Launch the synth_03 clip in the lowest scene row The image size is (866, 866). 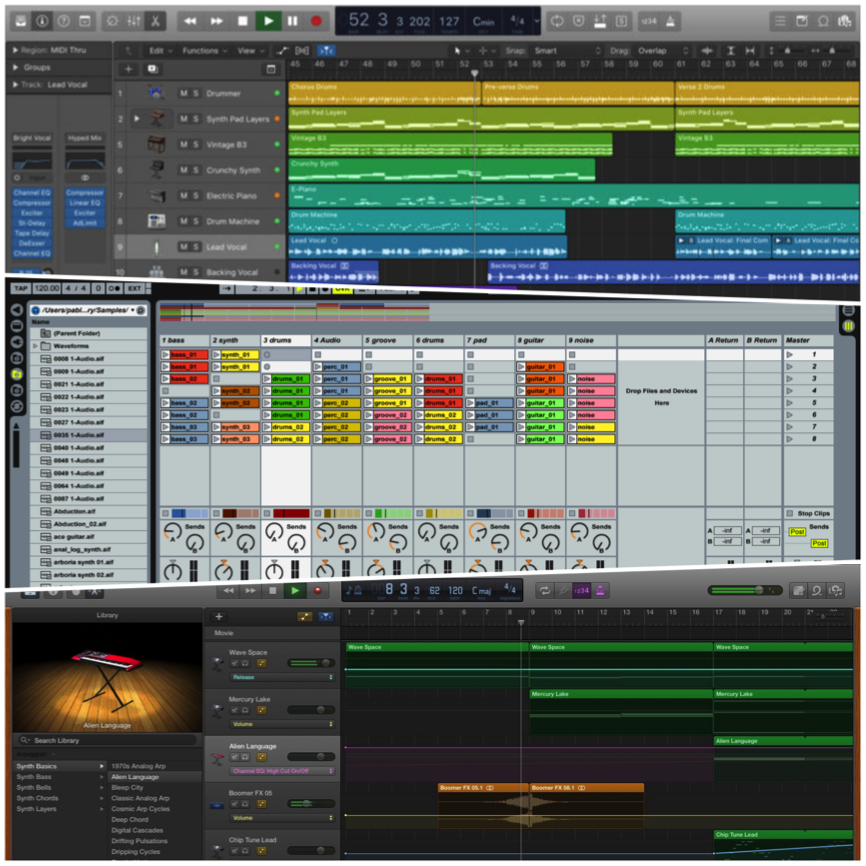236,439
